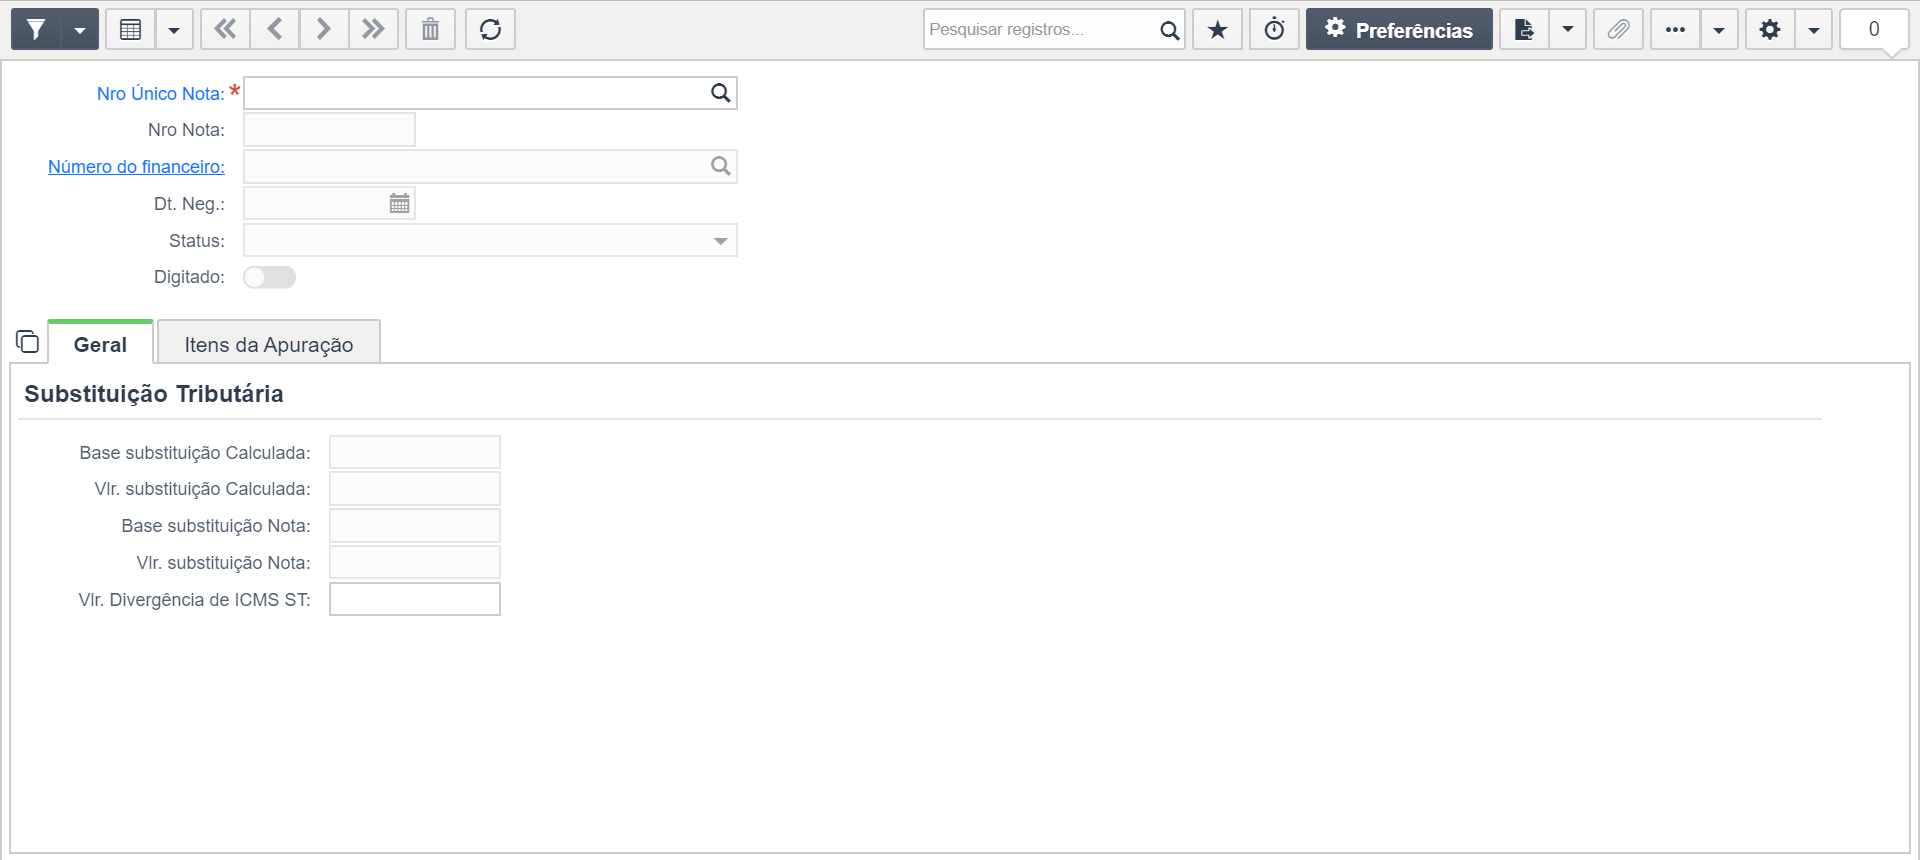Image resolution: width=1920 pixels, height=860 pixels.
Task: Delete record with trash icon
Action: point(430,29)
